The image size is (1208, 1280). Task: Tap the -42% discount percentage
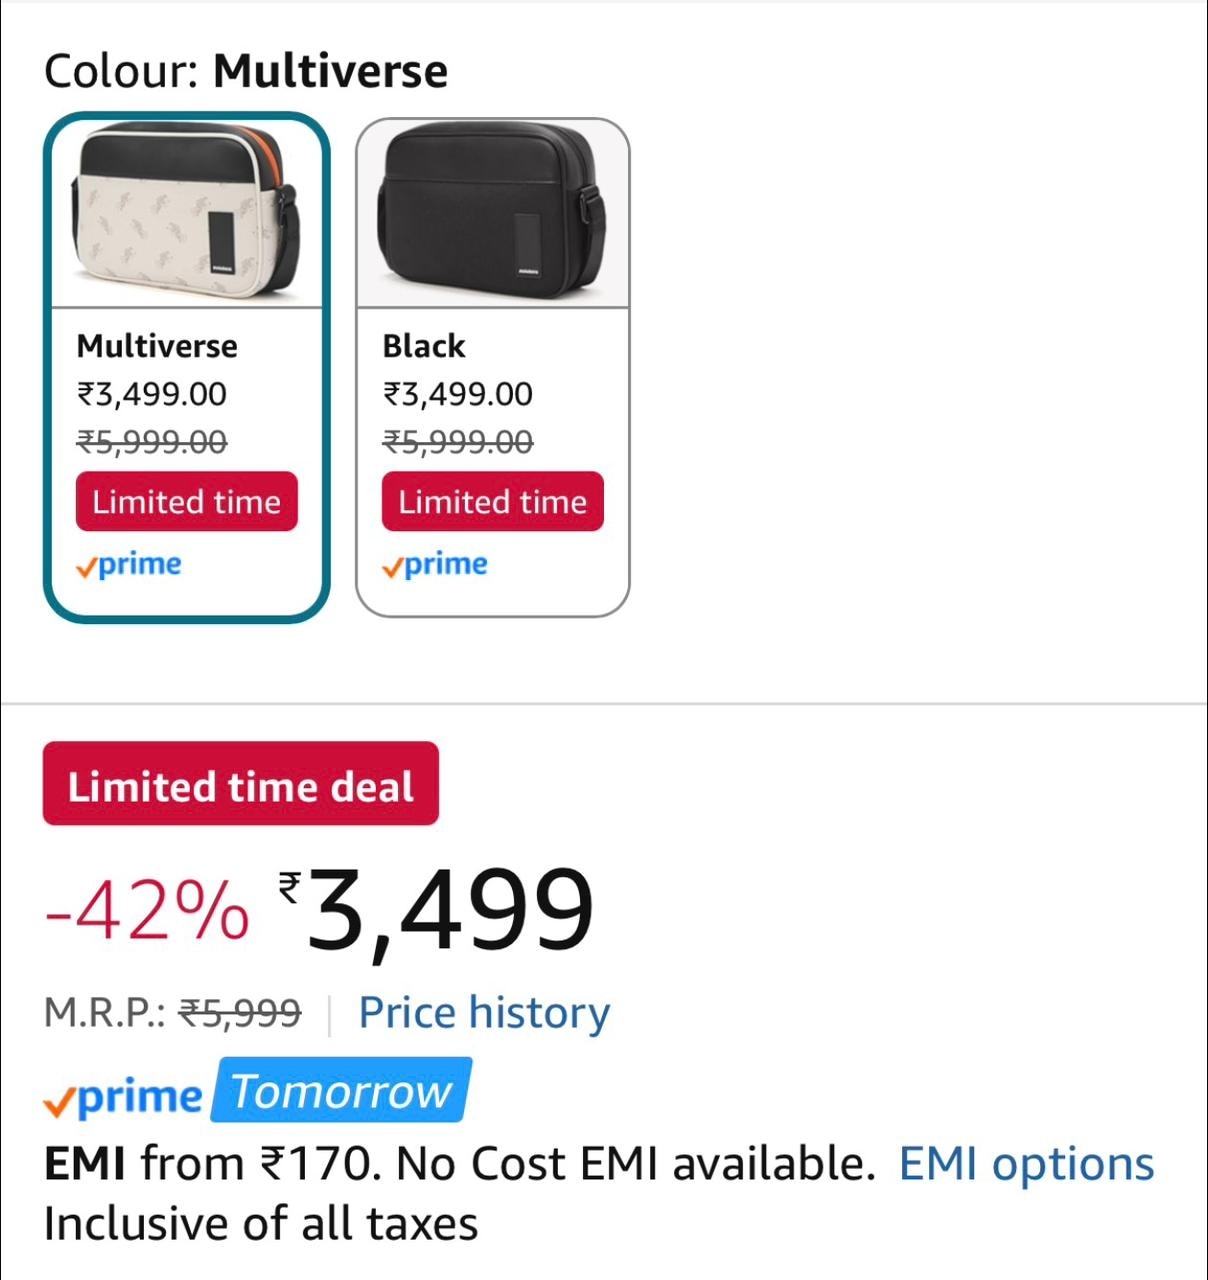tap(147, 910)
